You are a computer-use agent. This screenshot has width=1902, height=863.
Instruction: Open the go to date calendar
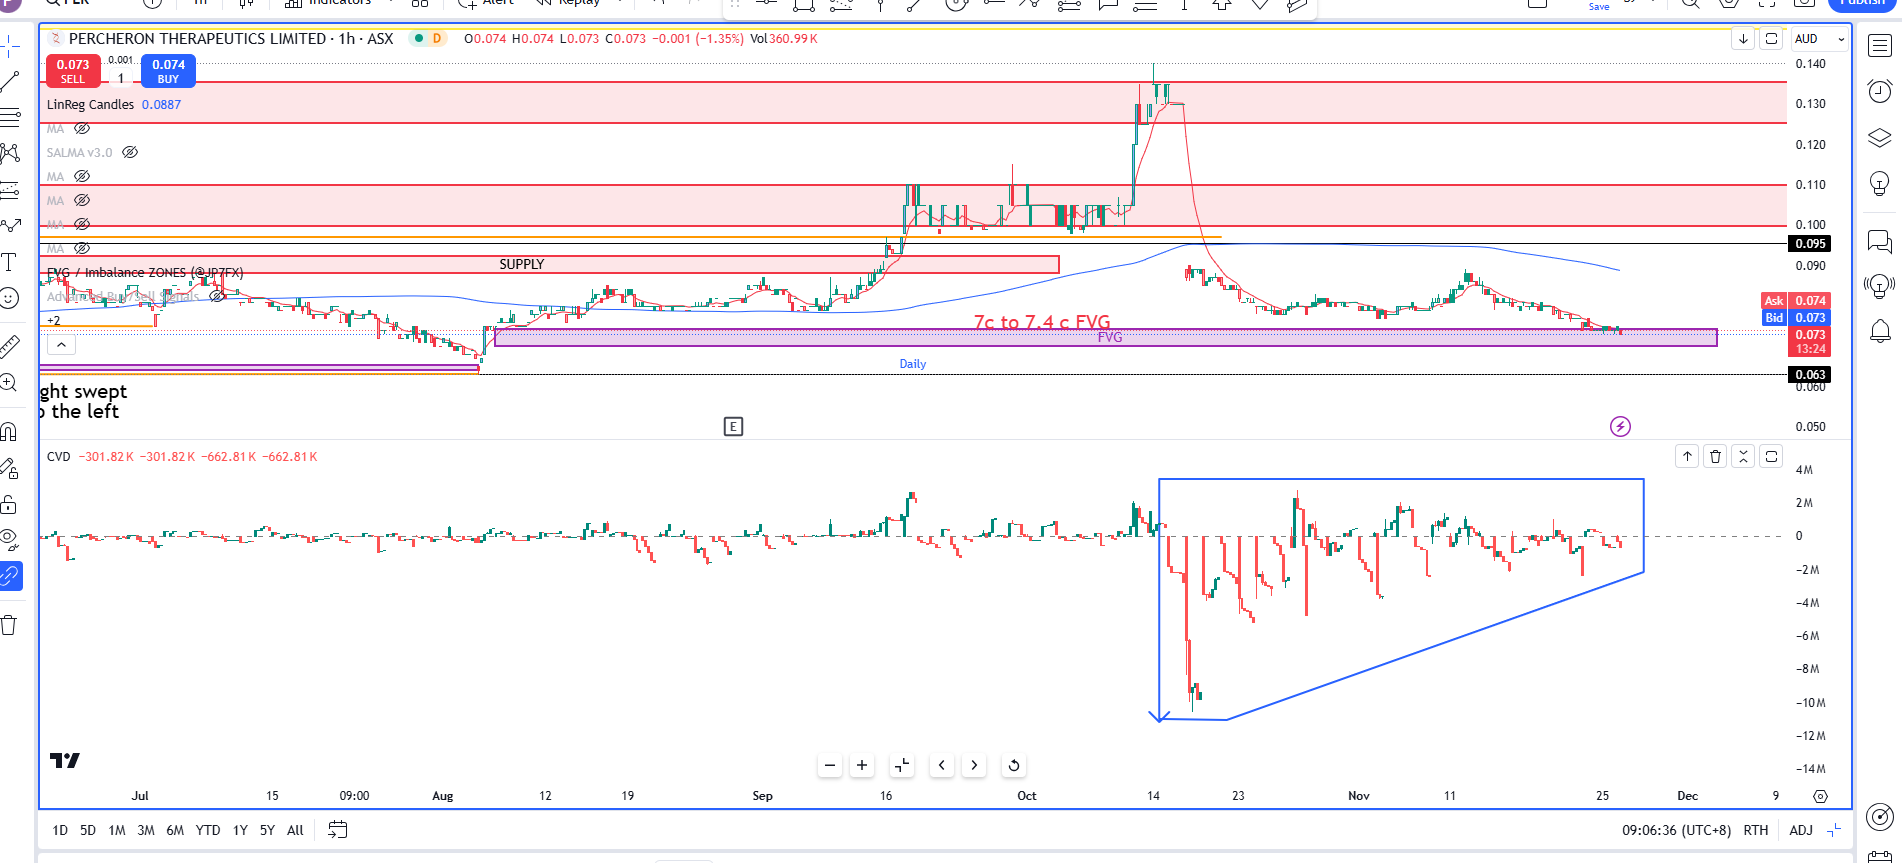pyautogui.click(x=338, y=830)
